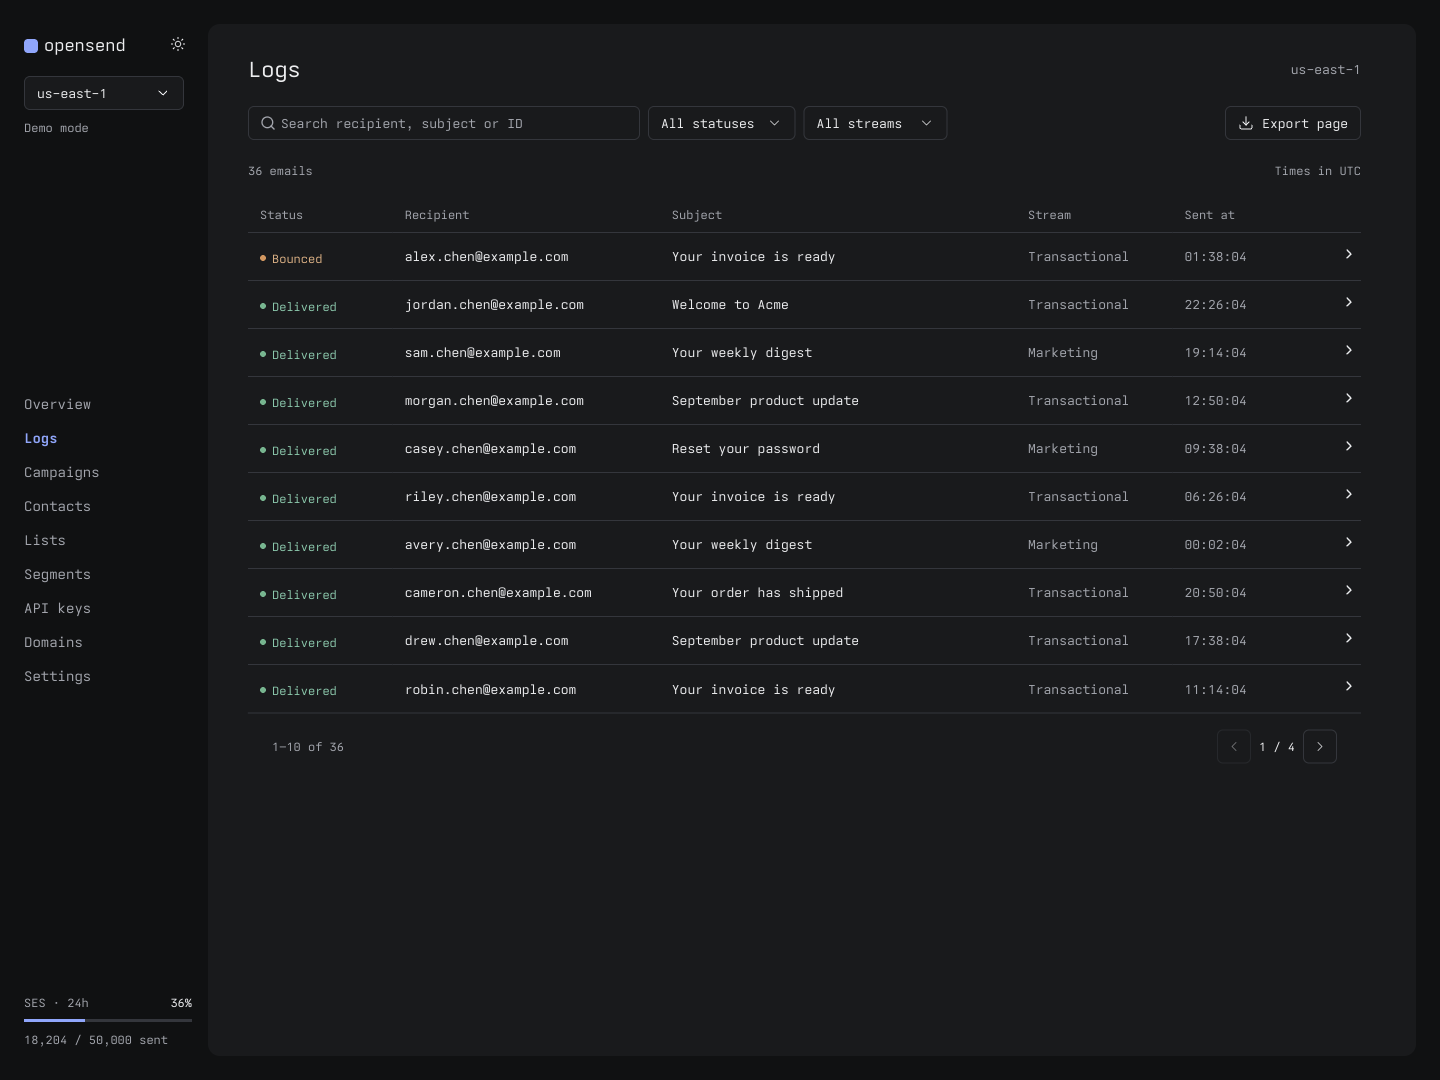Click the 36 emails count label
The height and width of the screenshot is (1080, 1440).
[280, 171]
